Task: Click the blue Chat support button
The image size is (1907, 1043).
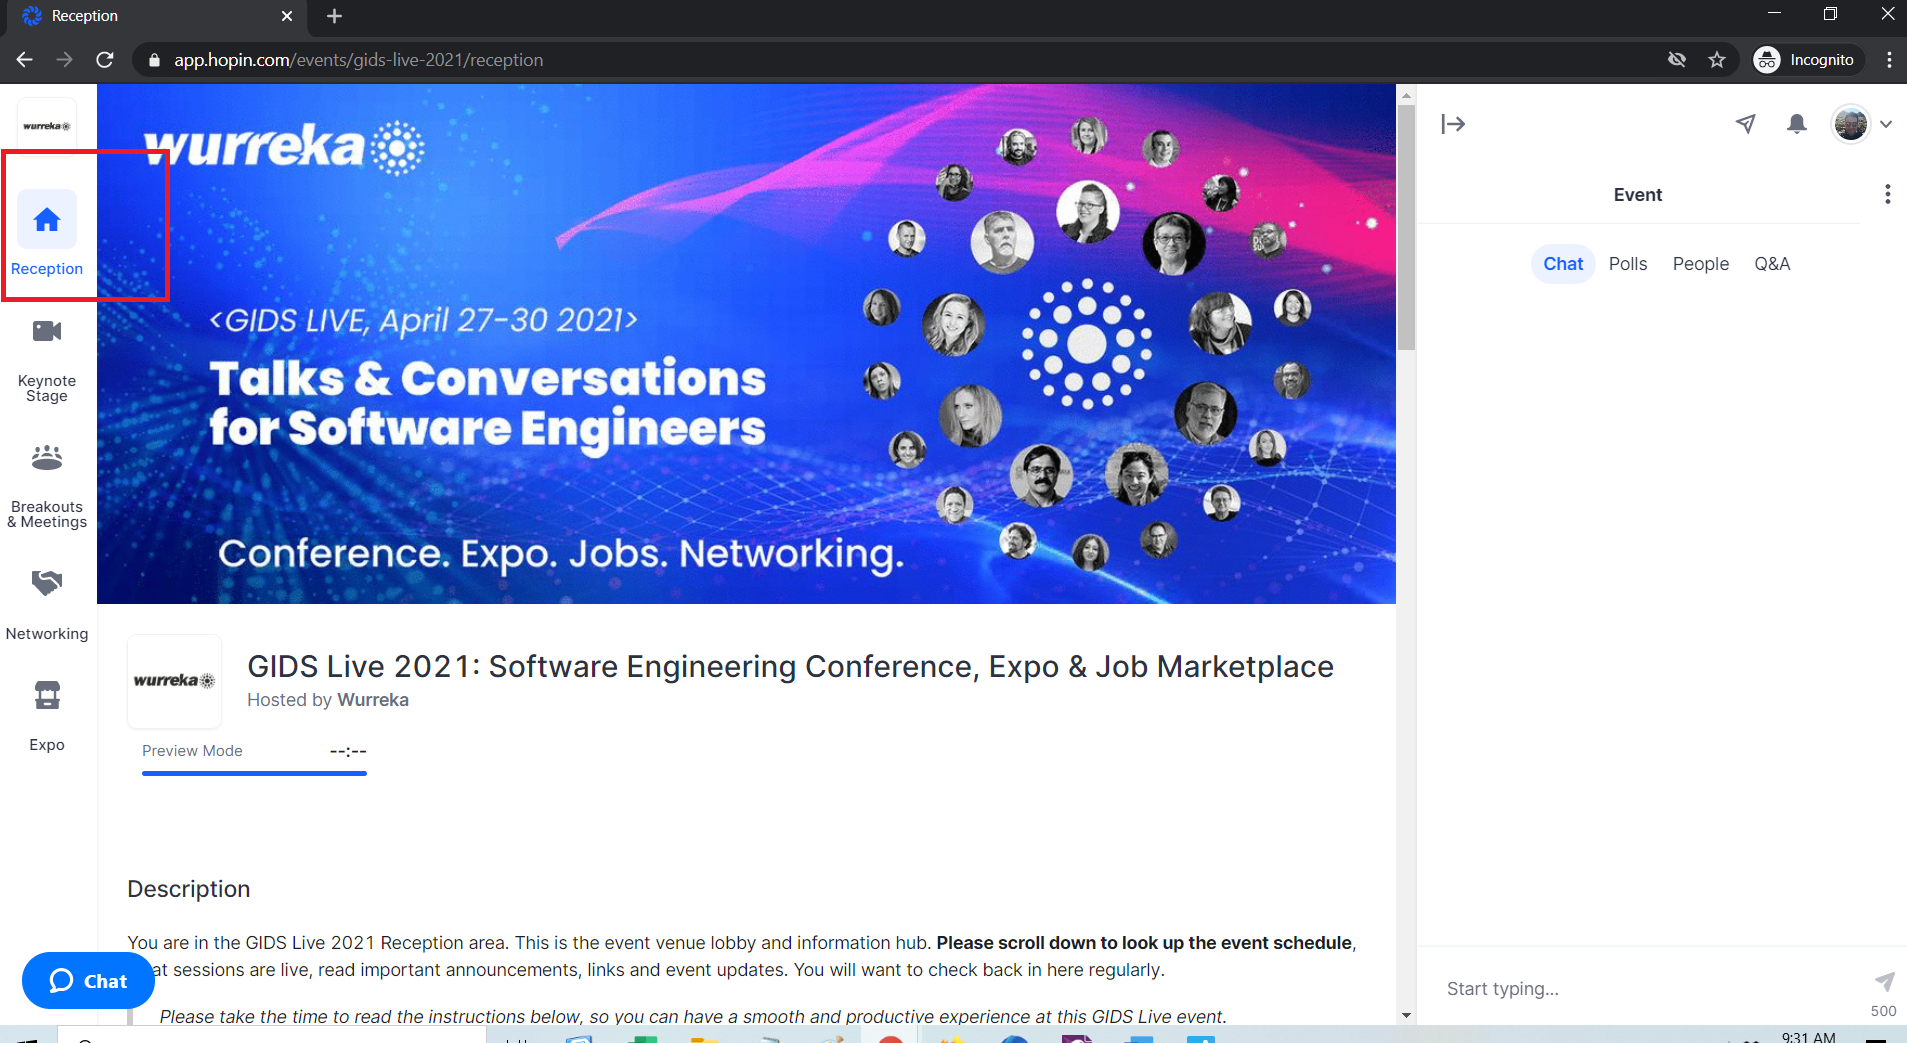Action: tap(88, 981)
